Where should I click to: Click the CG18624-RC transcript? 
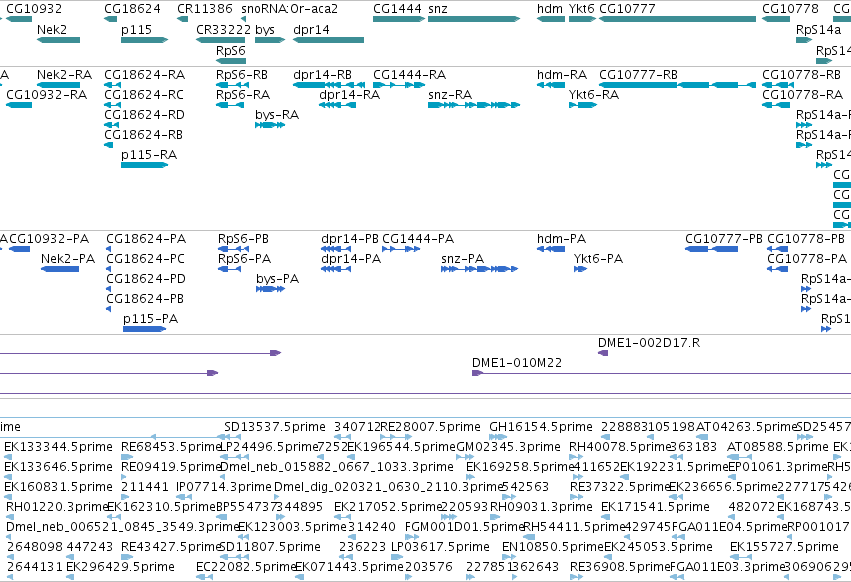click(x=112, y=105)
